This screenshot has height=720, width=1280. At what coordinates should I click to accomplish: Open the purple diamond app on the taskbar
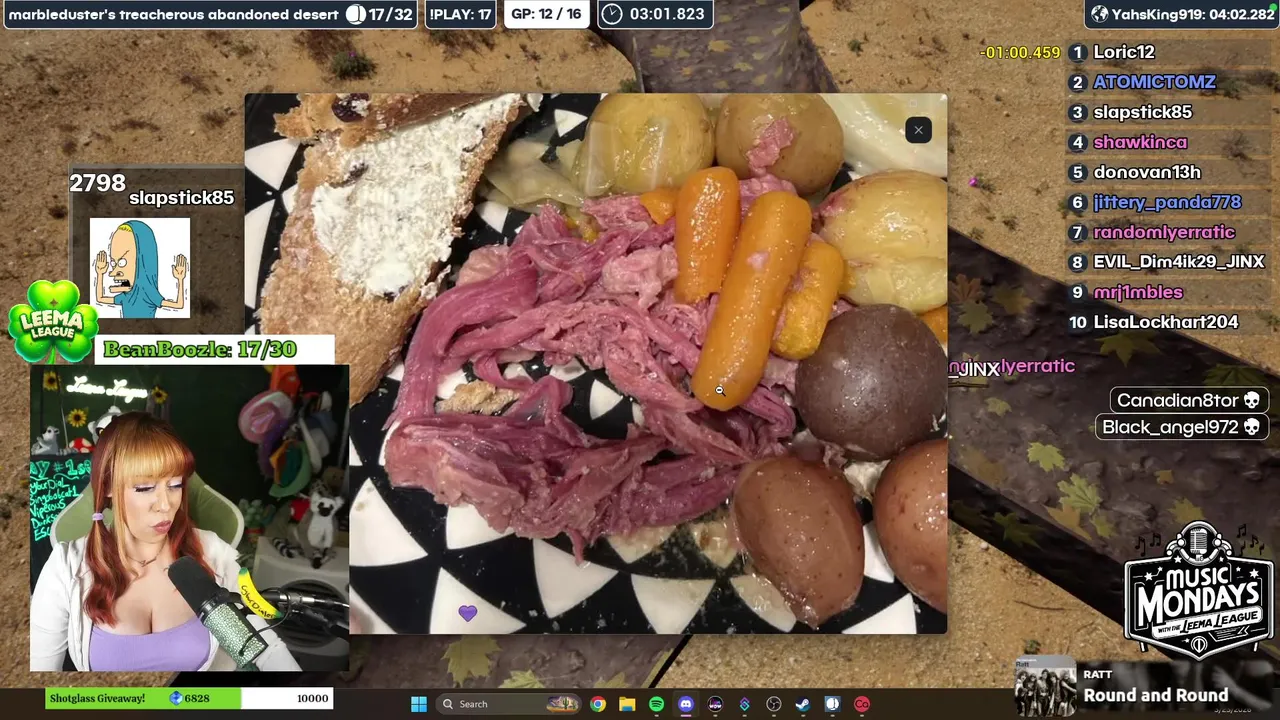pos(744,704)
